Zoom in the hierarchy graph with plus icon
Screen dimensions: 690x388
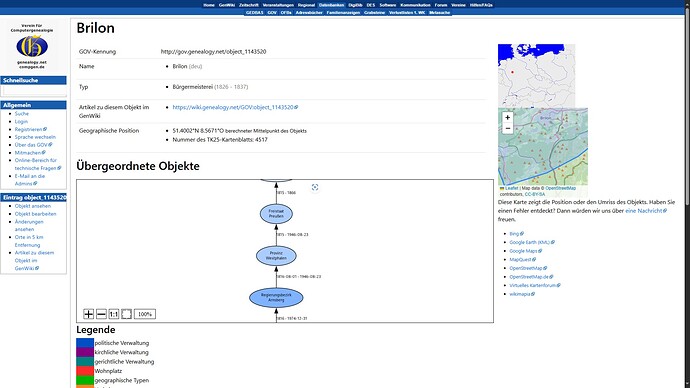click(x=88, y=314)
